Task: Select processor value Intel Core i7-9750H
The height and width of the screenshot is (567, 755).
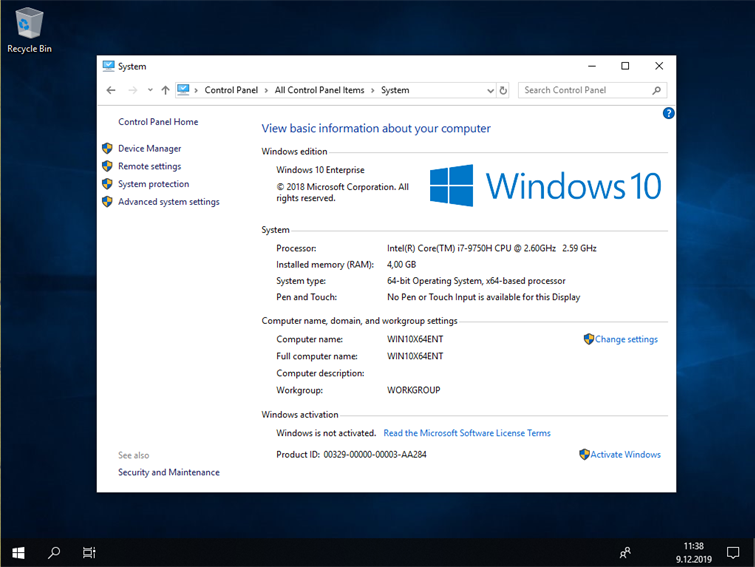Action: click(492, 248)
